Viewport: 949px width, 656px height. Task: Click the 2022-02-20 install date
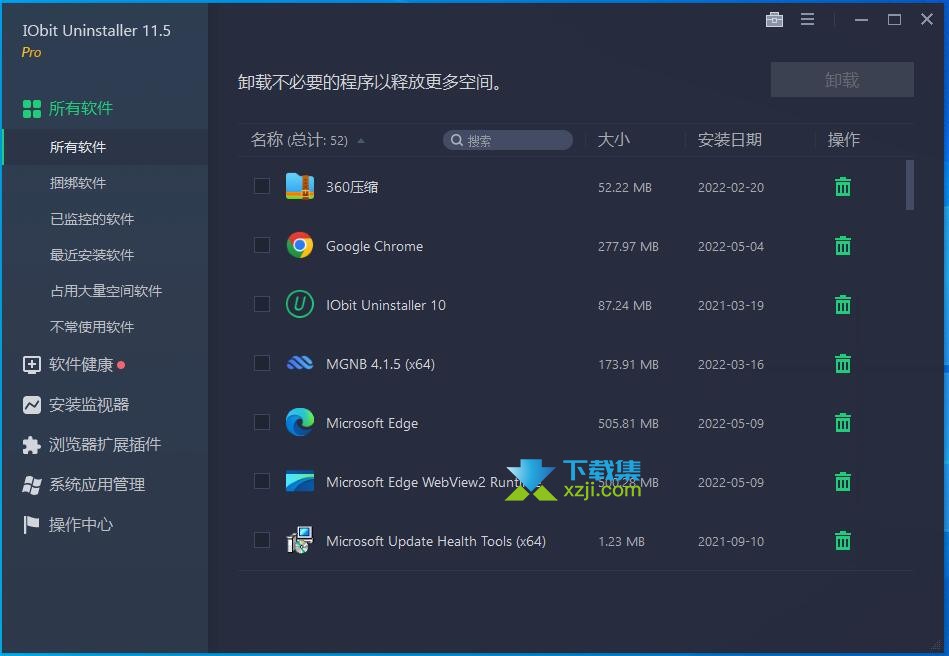click(731, 188)
